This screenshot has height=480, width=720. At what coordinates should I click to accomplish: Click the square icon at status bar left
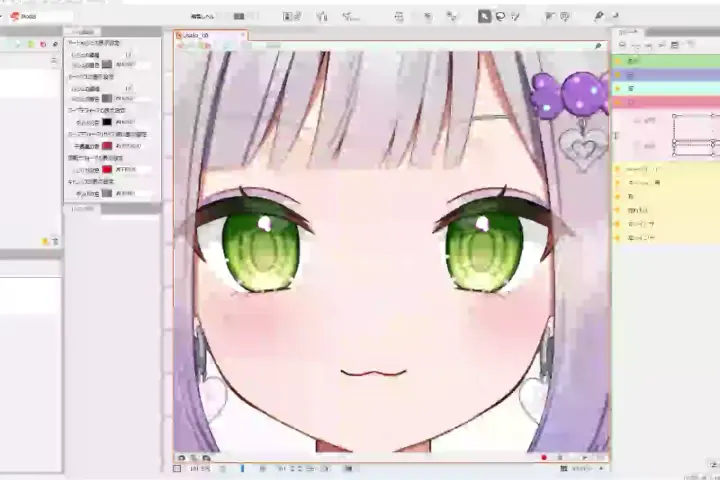177,469
